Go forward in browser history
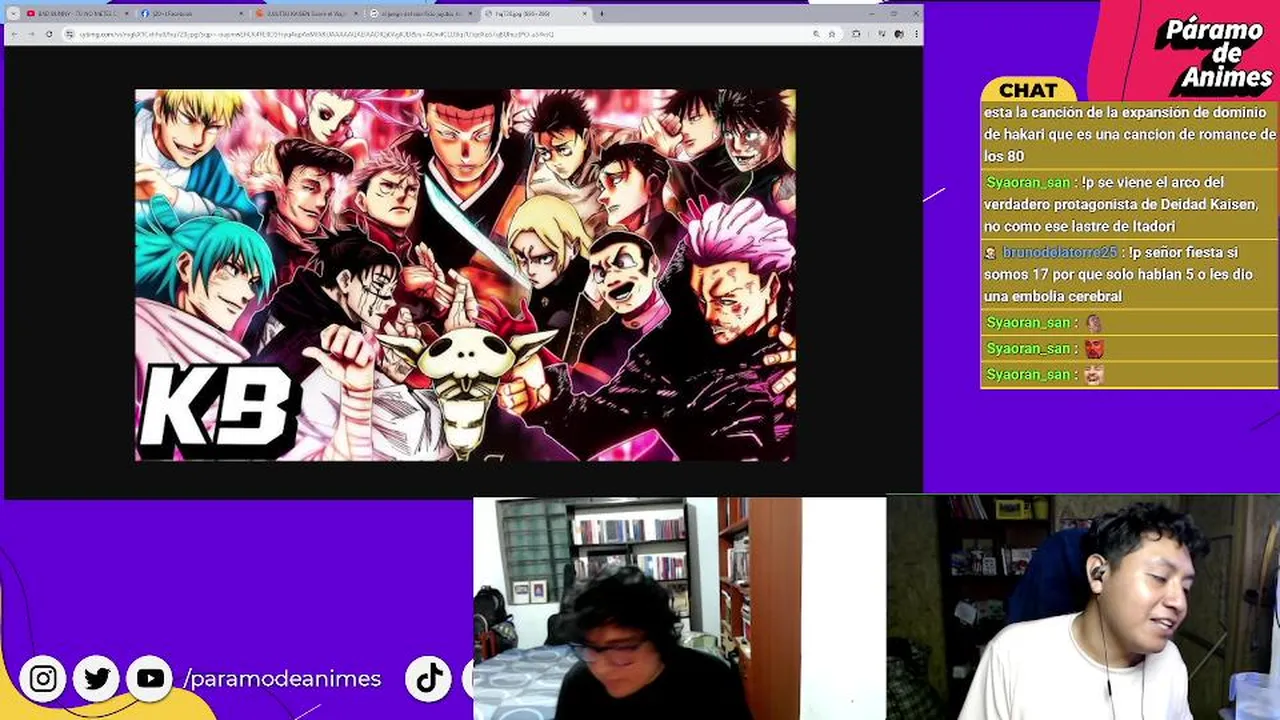Image resolution: width=1280 pixels, height=720 pixels. 31,34
